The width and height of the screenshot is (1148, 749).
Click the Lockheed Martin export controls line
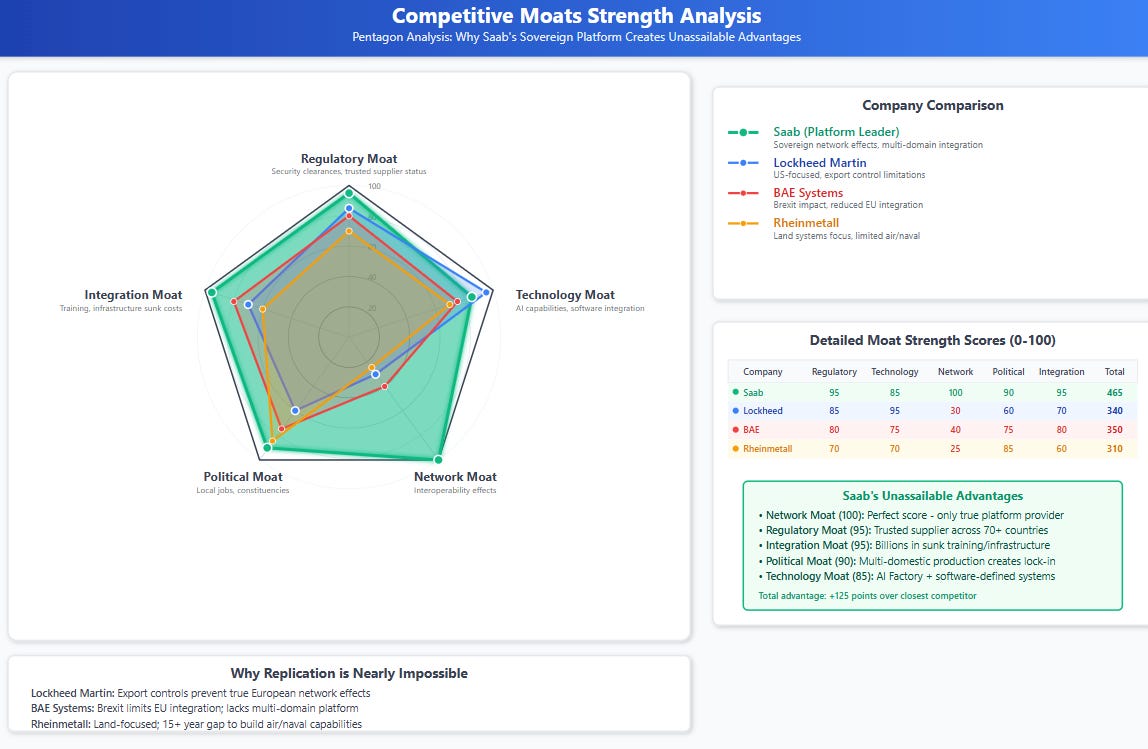pyautogui.click(x=201, y=693)
